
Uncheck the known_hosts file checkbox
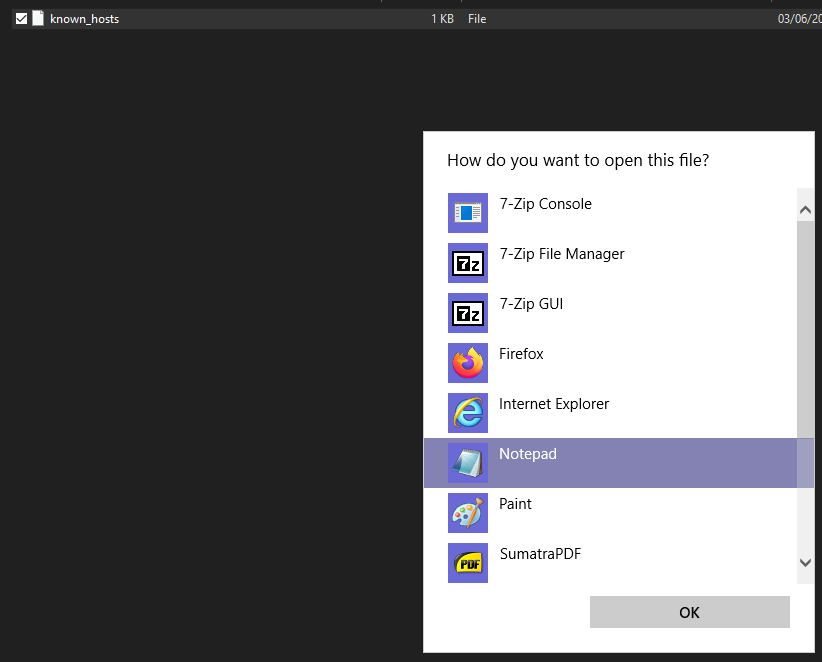21,18
